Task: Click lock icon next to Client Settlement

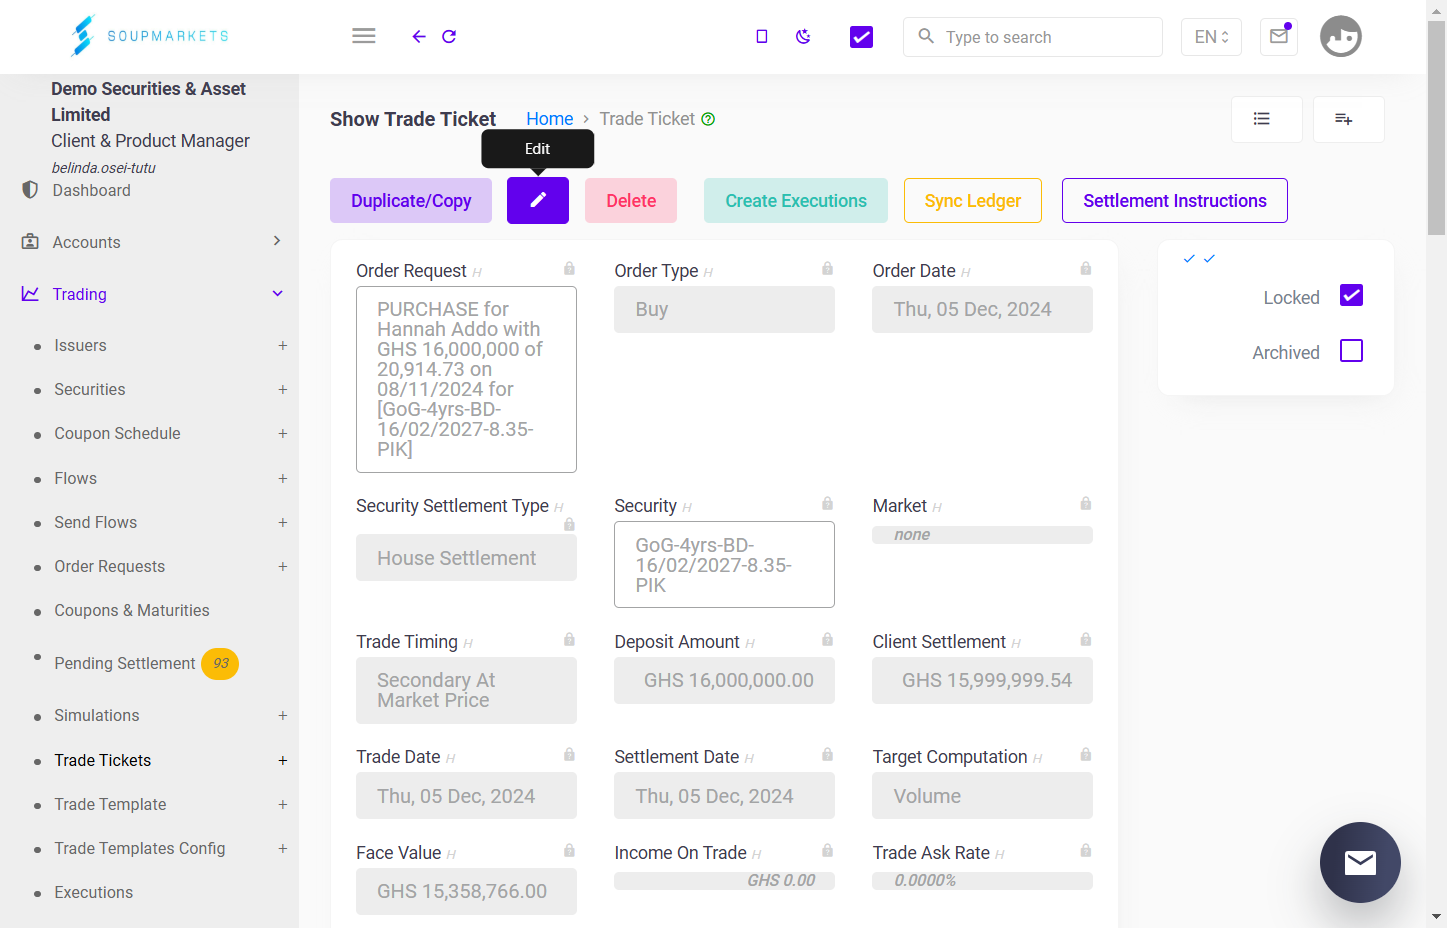Action: 1086,639
